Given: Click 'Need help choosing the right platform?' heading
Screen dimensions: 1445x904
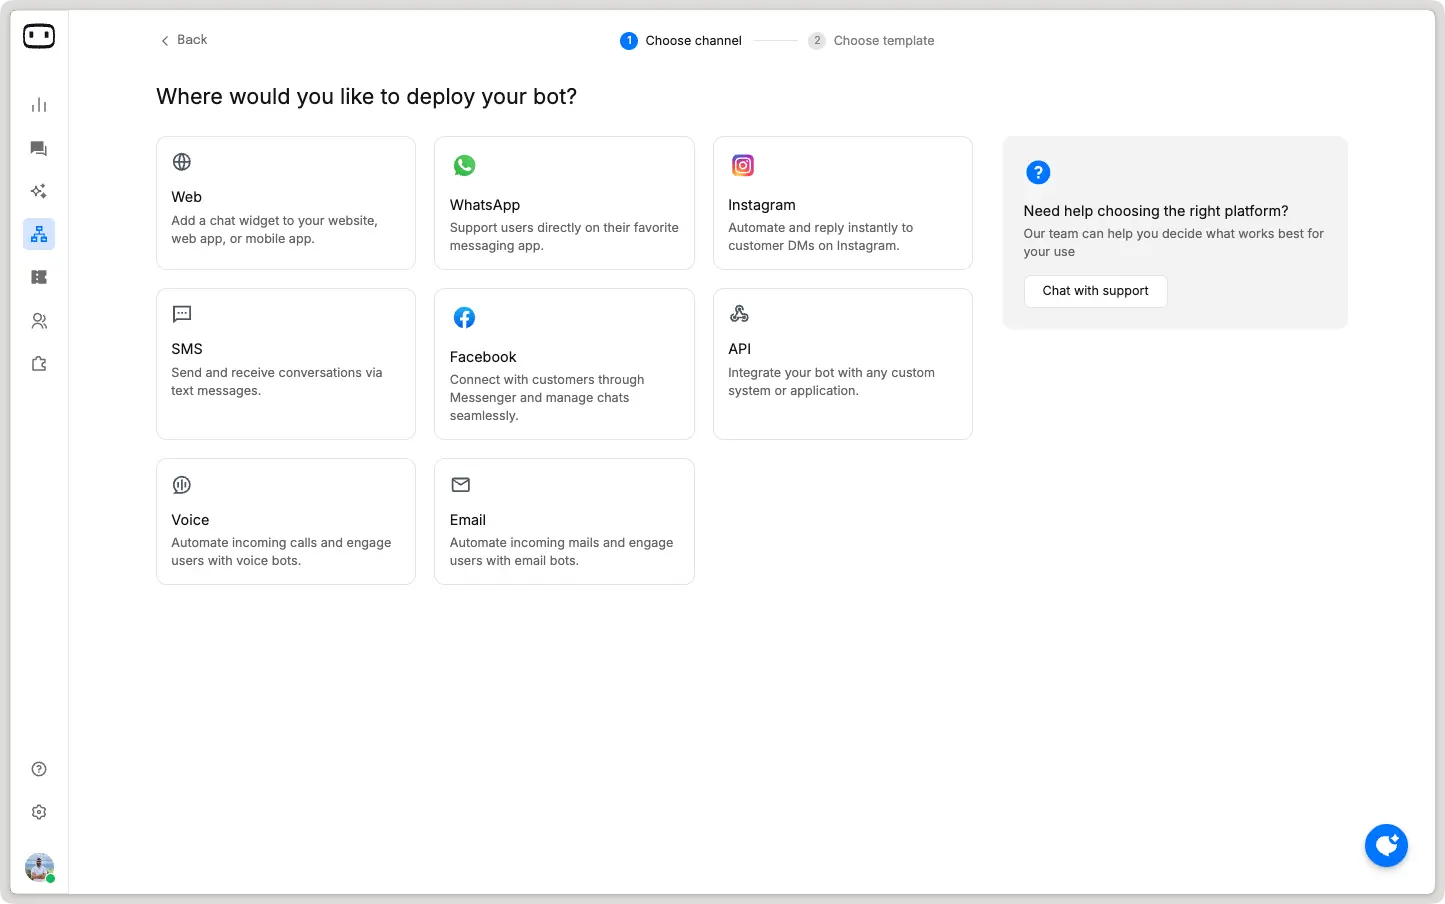Looking at the screenshot, I should click(x=1156, y=211).
